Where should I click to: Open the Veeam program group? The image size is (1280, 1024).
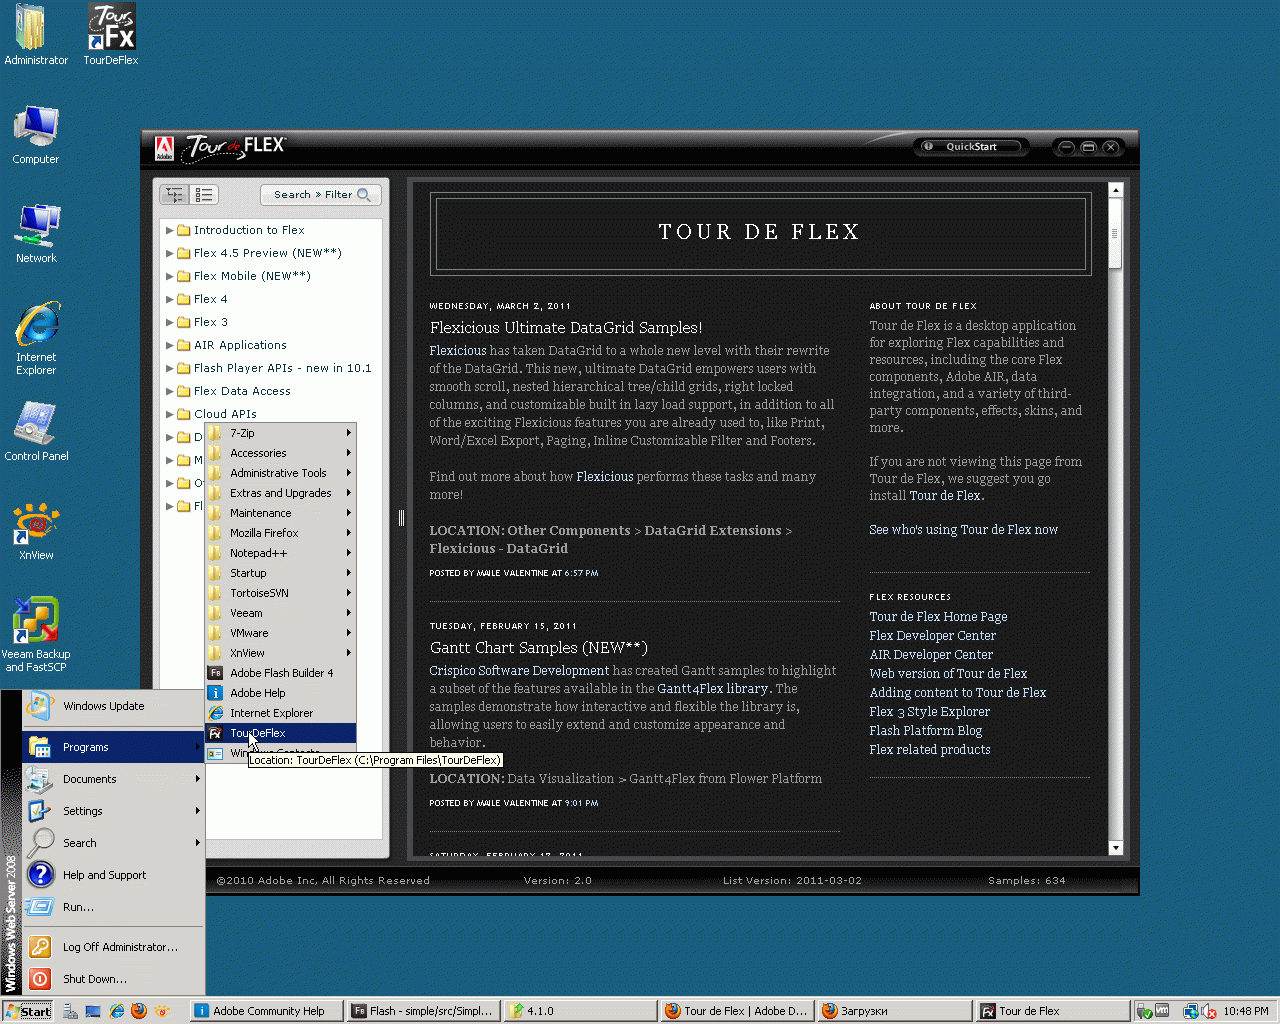(x=280, y=613)
